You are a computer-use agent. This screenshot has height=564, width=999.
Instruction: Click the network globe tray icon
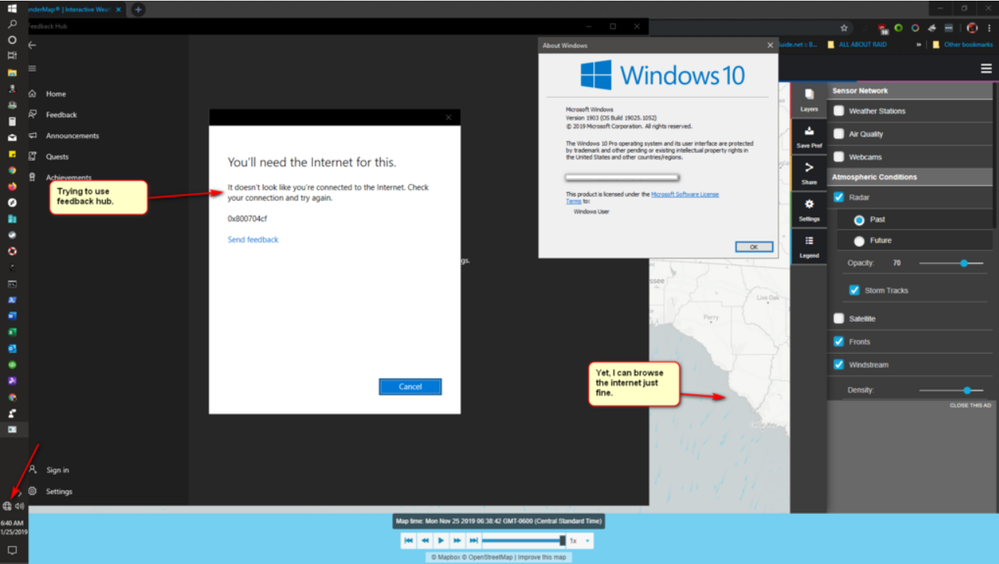click(7, 506)
